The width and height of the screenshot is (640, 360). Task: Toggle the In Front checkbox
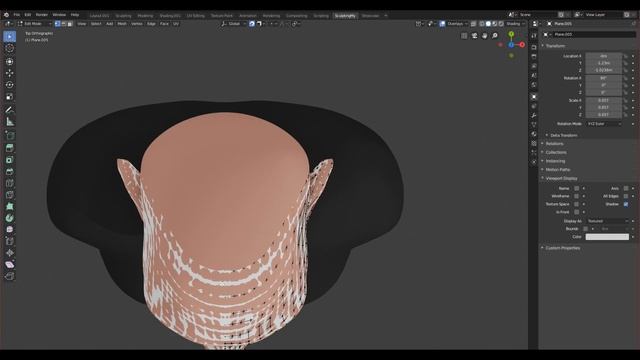pos(576,212)
